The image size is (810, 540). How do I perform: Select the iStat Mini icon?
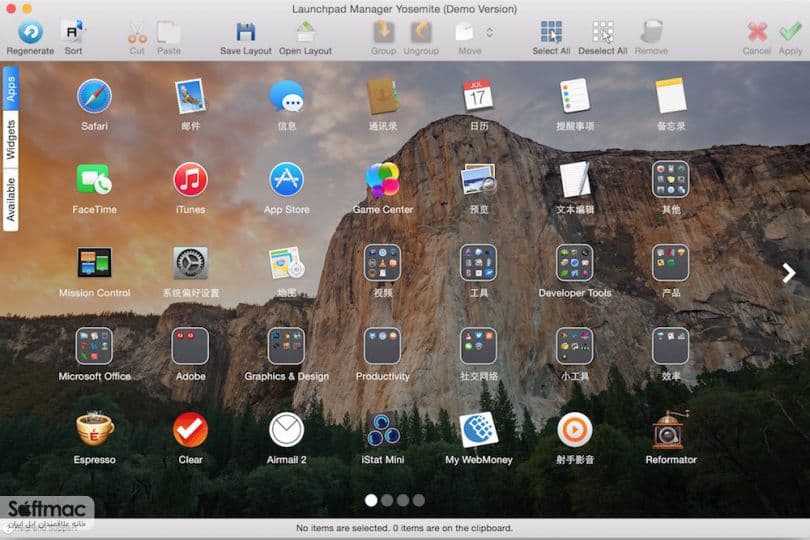pos(383,429)
